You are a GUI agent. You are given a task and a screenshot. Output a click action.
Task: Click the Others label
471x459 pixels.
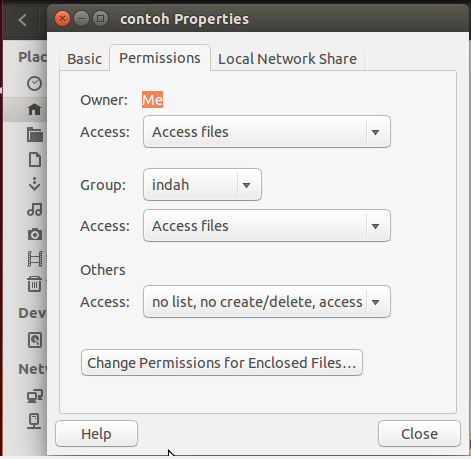pyautogui.click(x=103, y=270)
